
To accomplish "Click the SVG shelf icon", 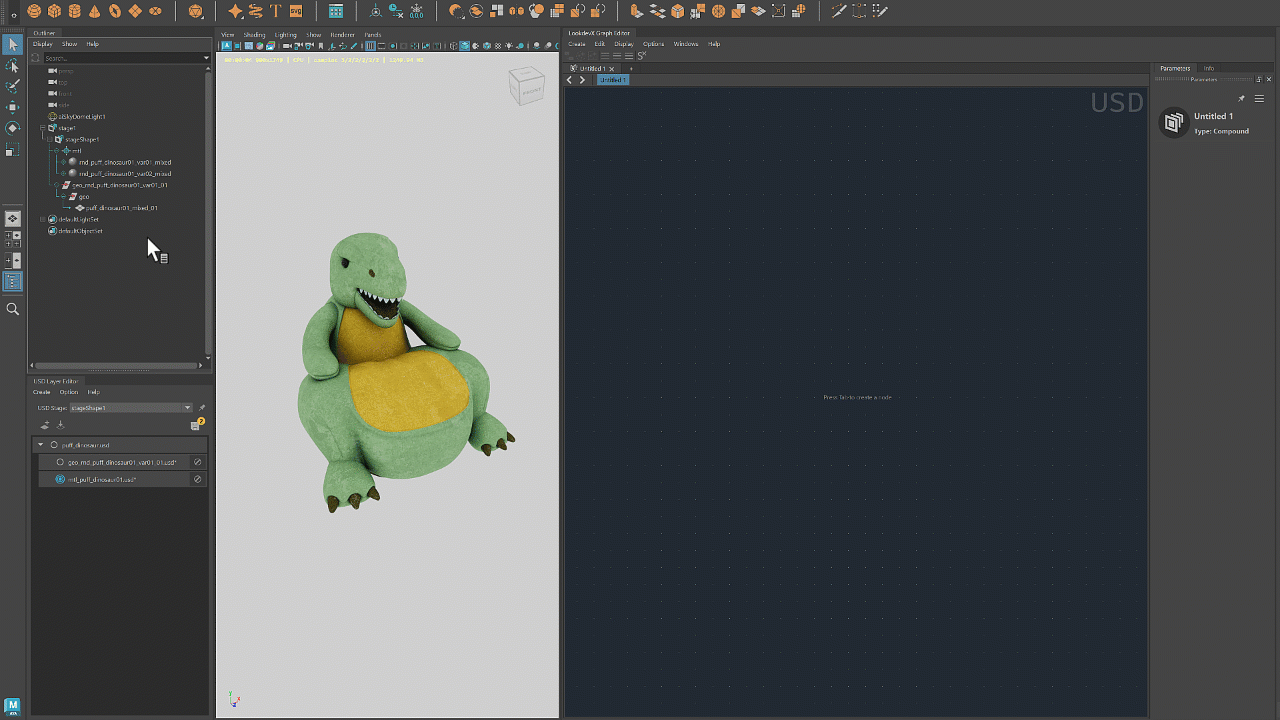I will coord(296,11).
